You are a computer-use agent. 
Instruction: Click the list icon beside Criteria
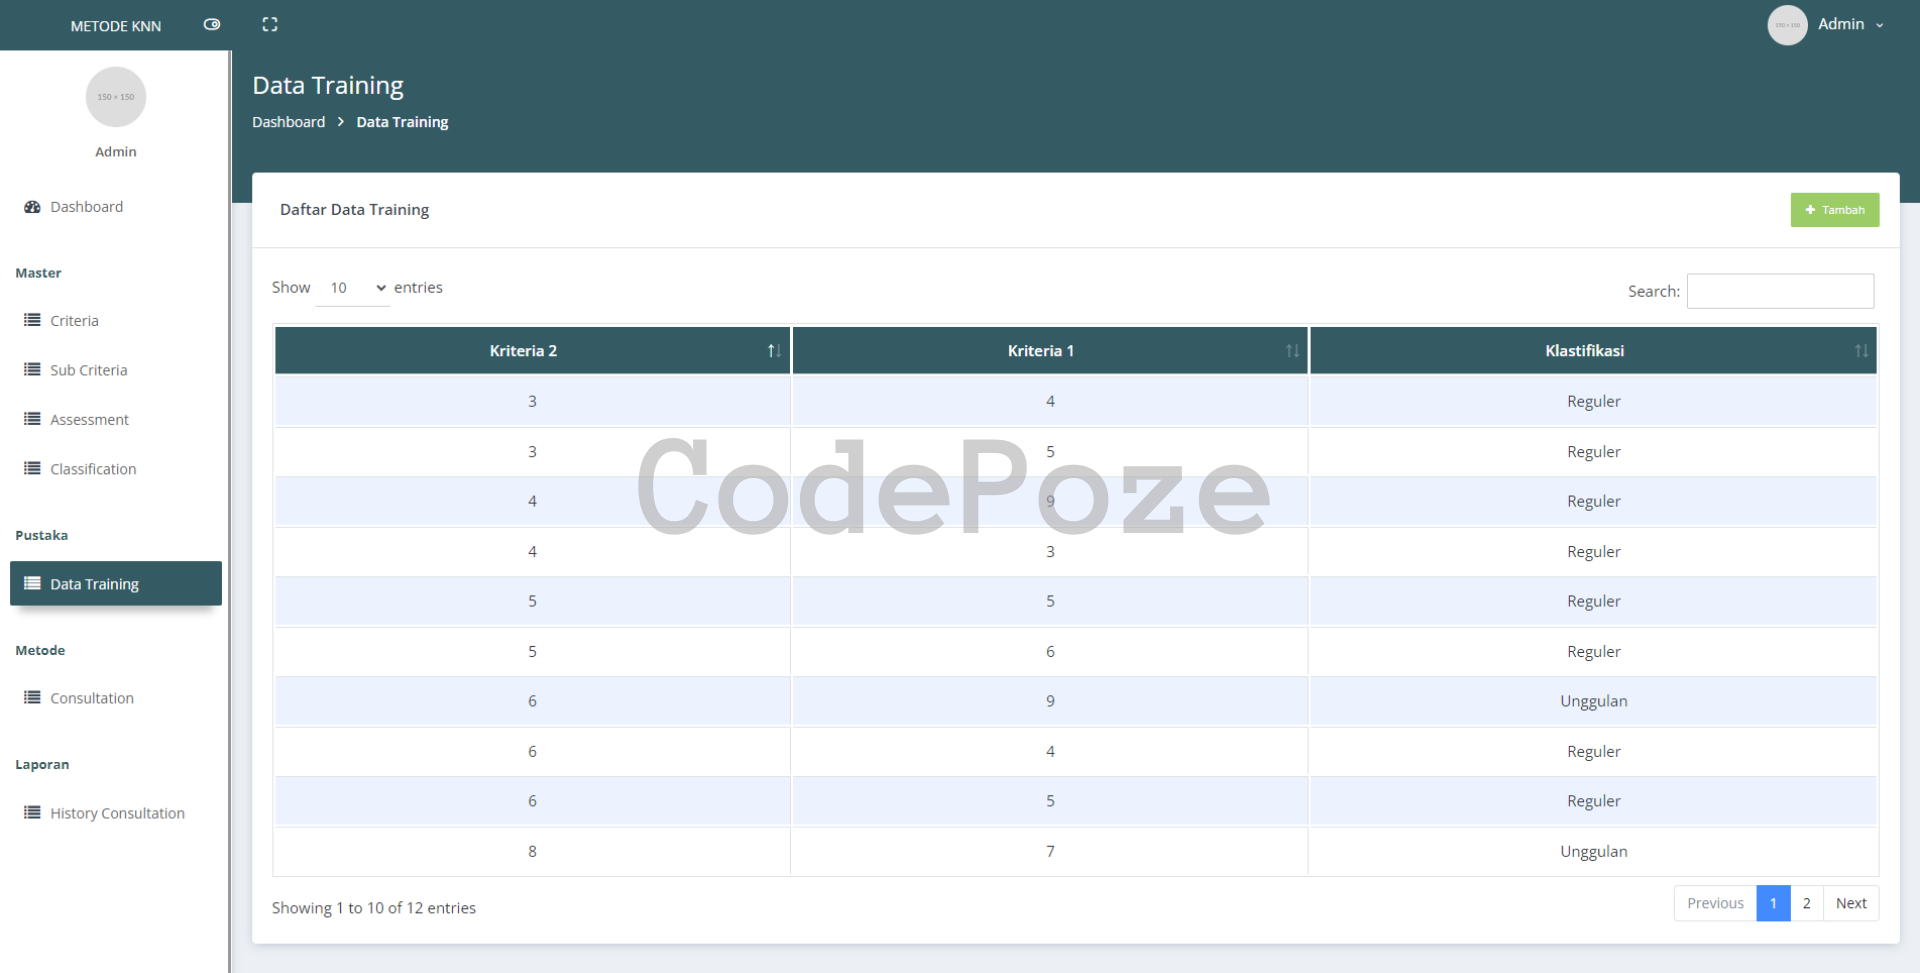coord(32,320)
